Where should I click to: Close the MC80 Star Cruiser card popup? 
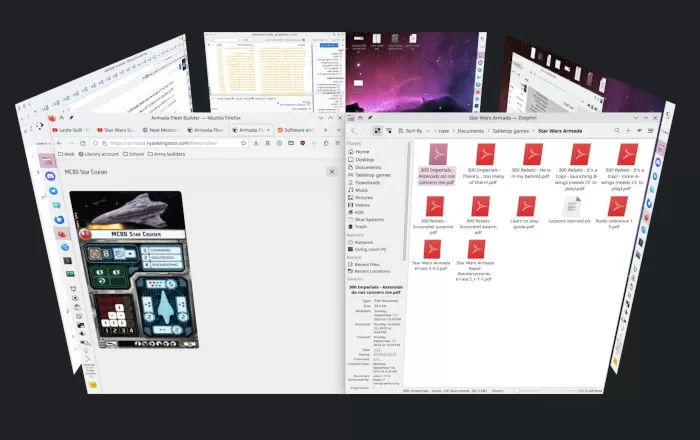tap(332, 172)
